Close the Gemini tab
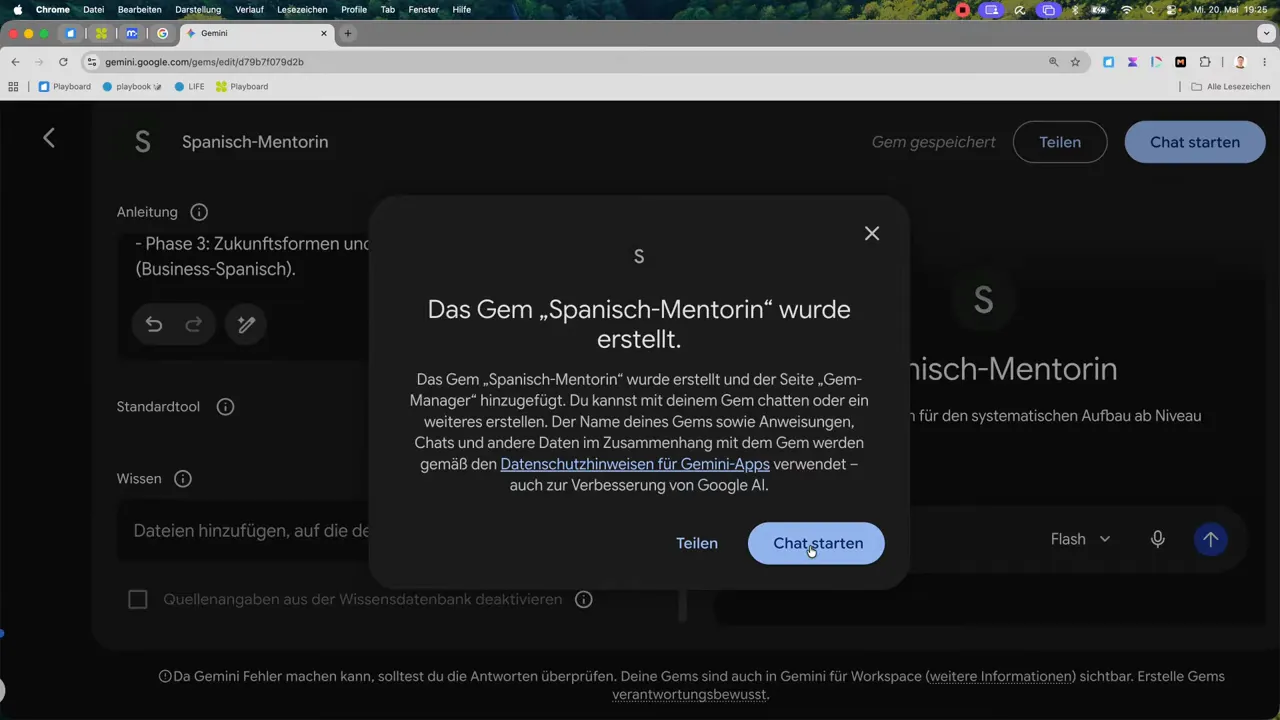 pyautogui.click(x=324, y=33)
